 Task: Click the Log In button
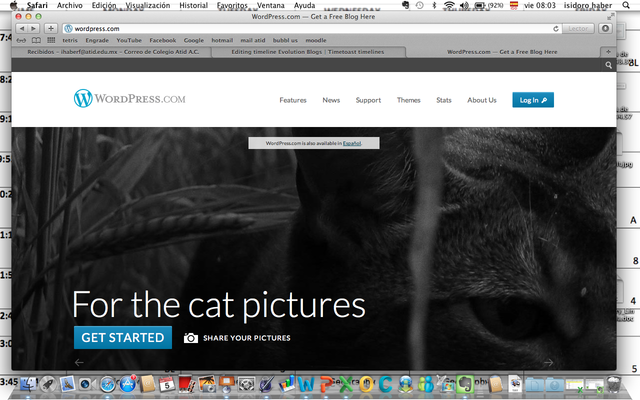[x=533, y=100]
